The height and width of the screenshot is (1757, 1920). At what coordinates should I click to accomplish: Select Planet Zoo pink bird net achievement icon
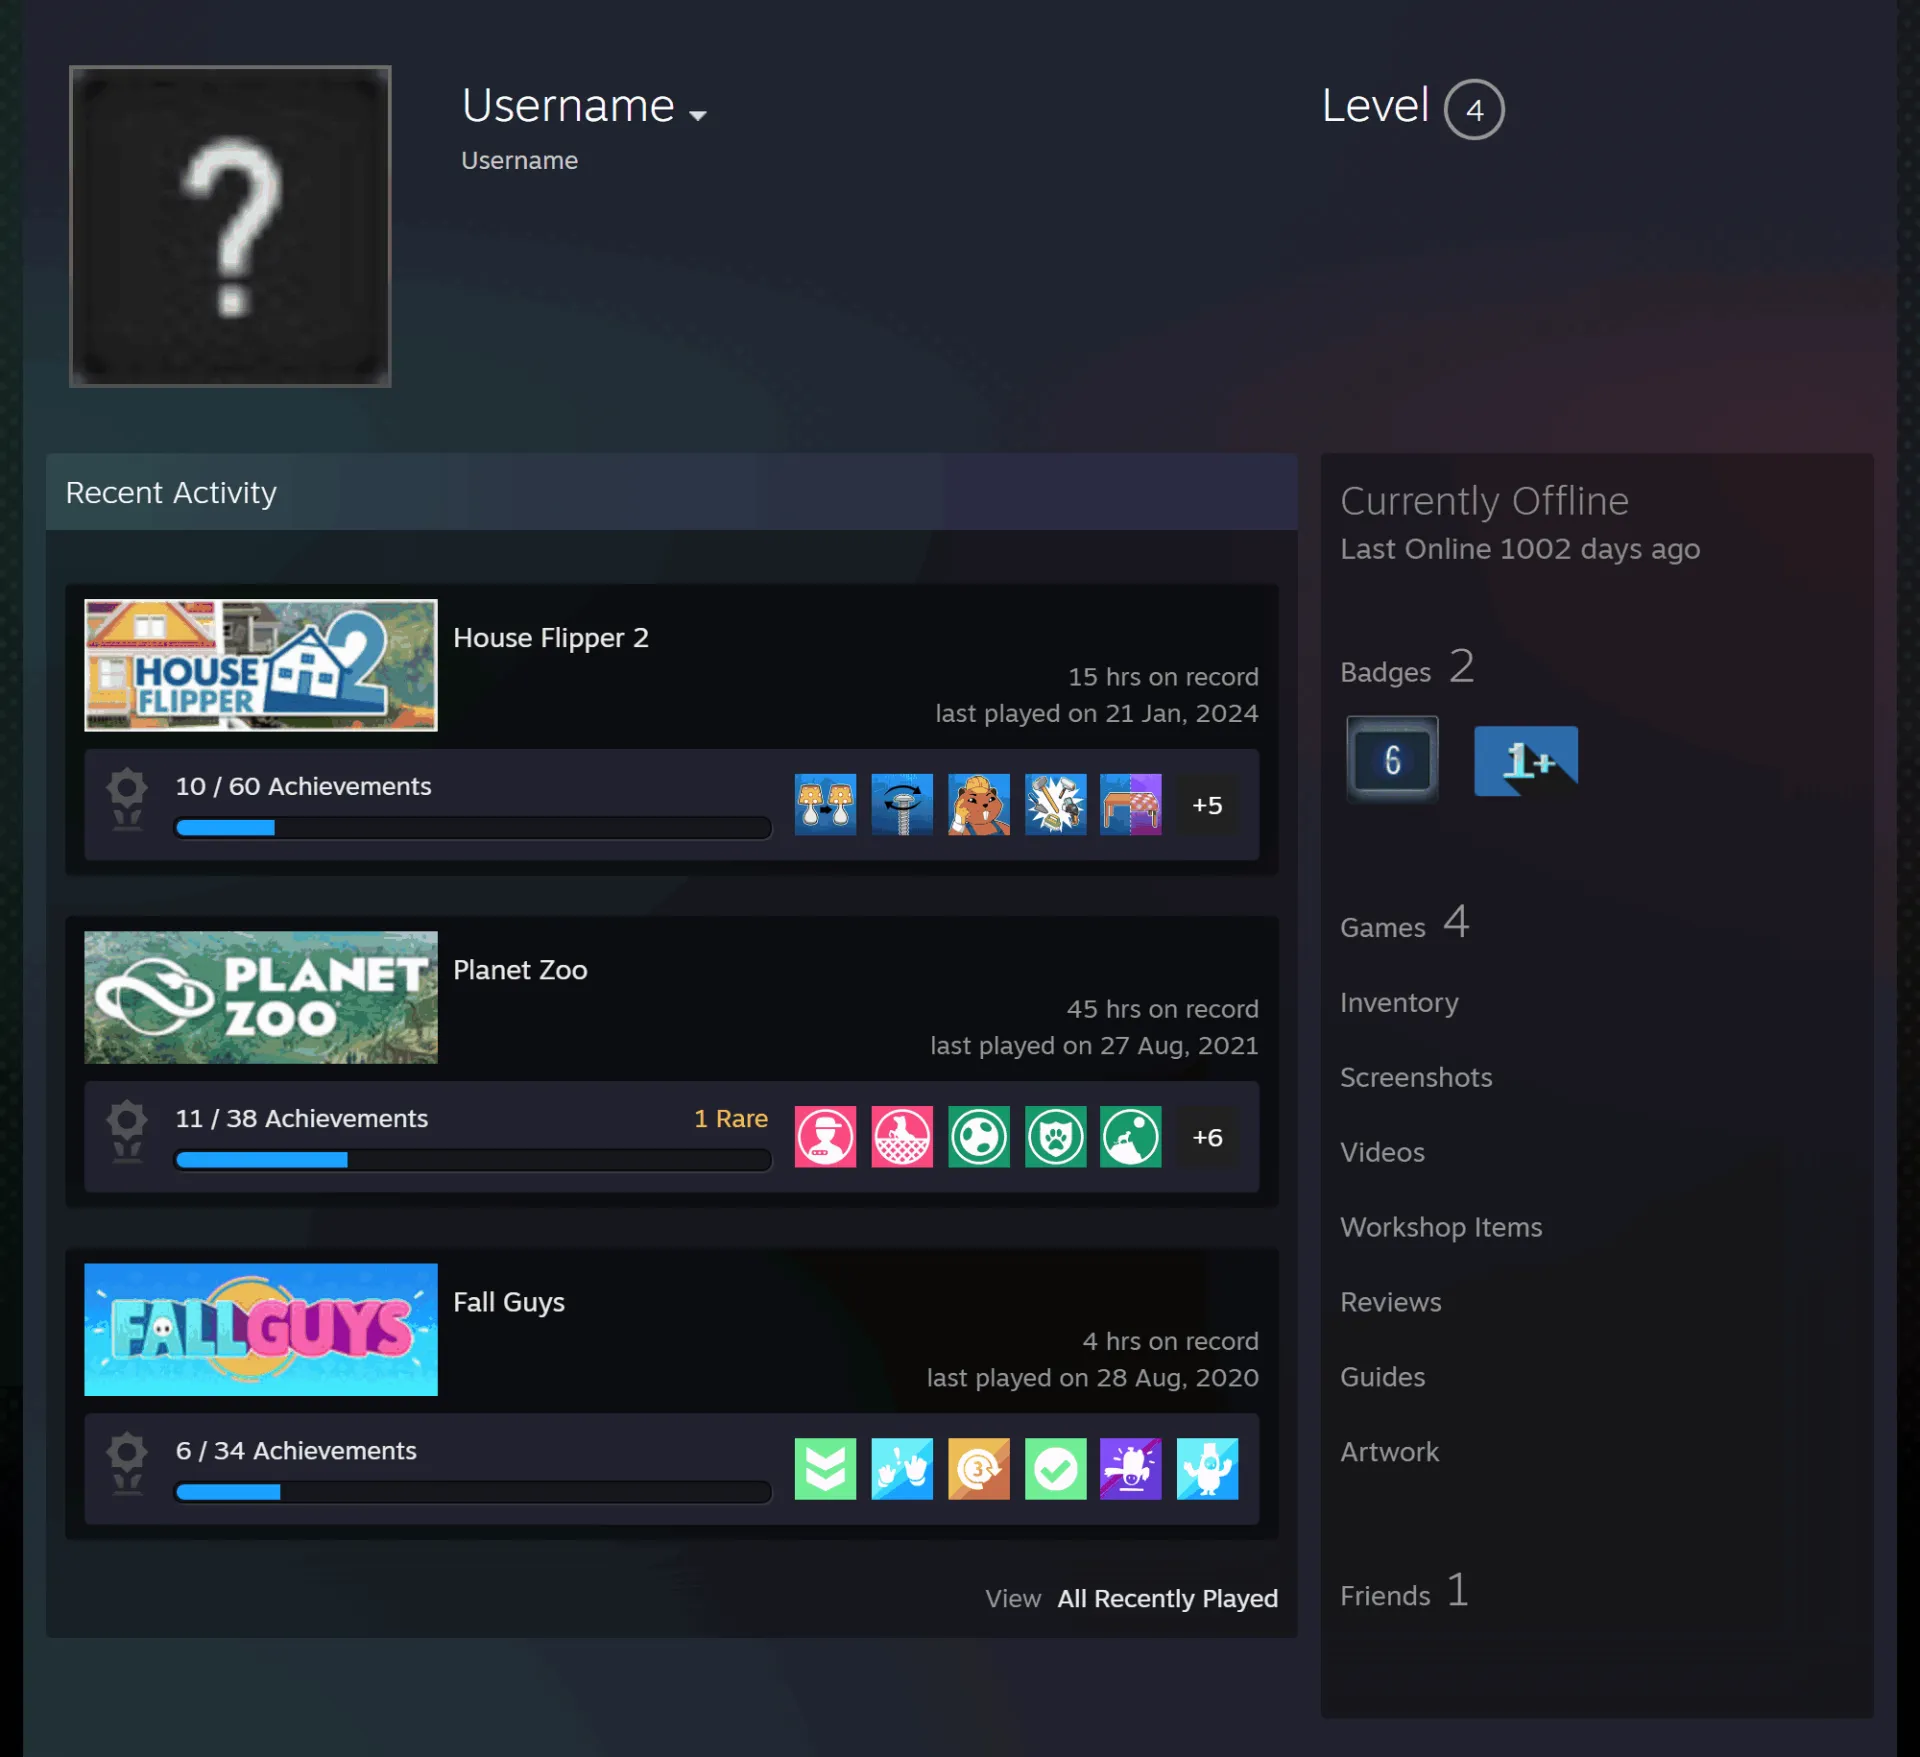click(x=902, y=1136)
